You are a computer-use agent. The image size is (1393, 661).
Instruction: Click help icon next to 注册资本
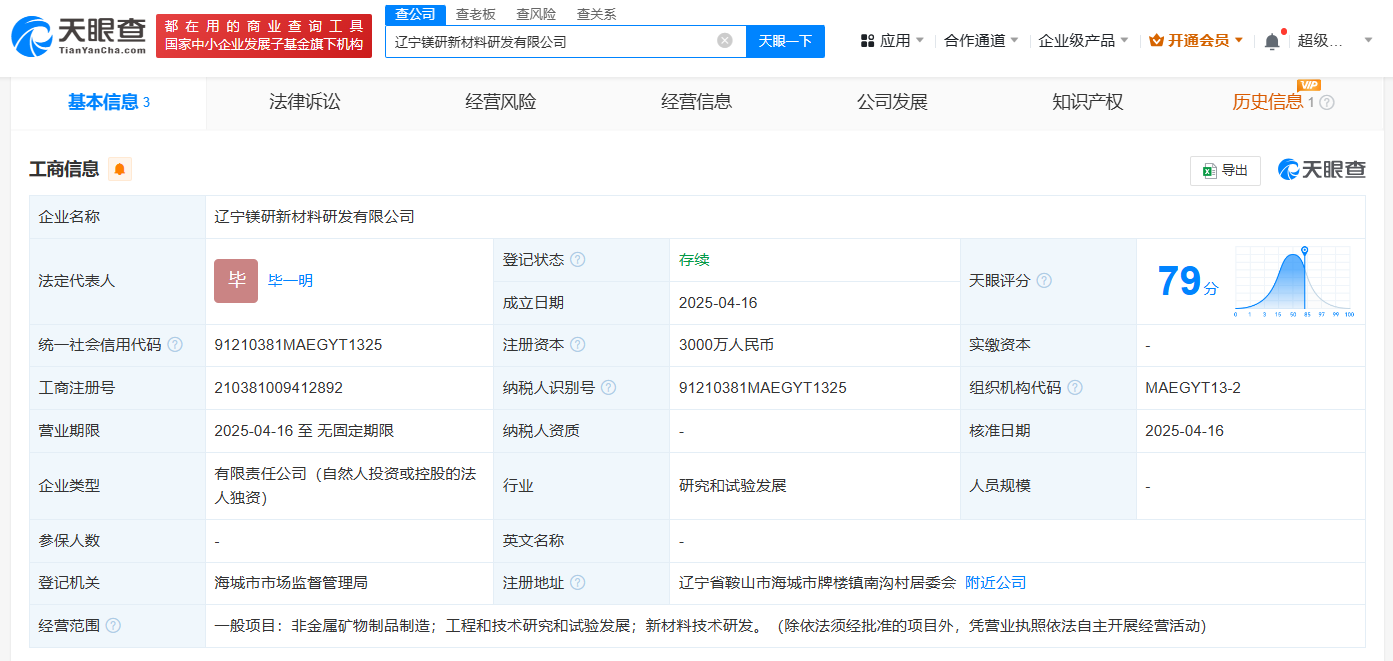pos(577,345)
